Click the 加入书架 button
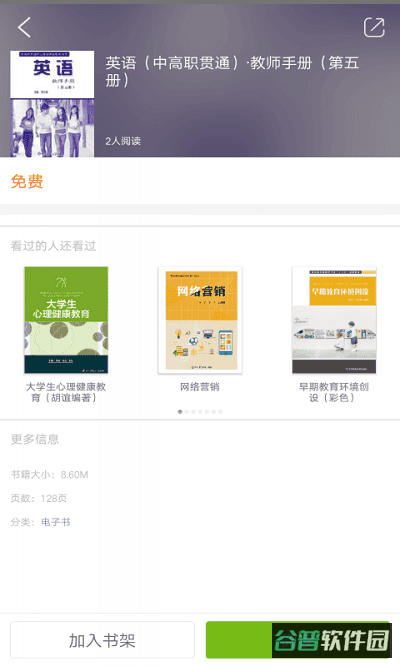 coord(102,640)
